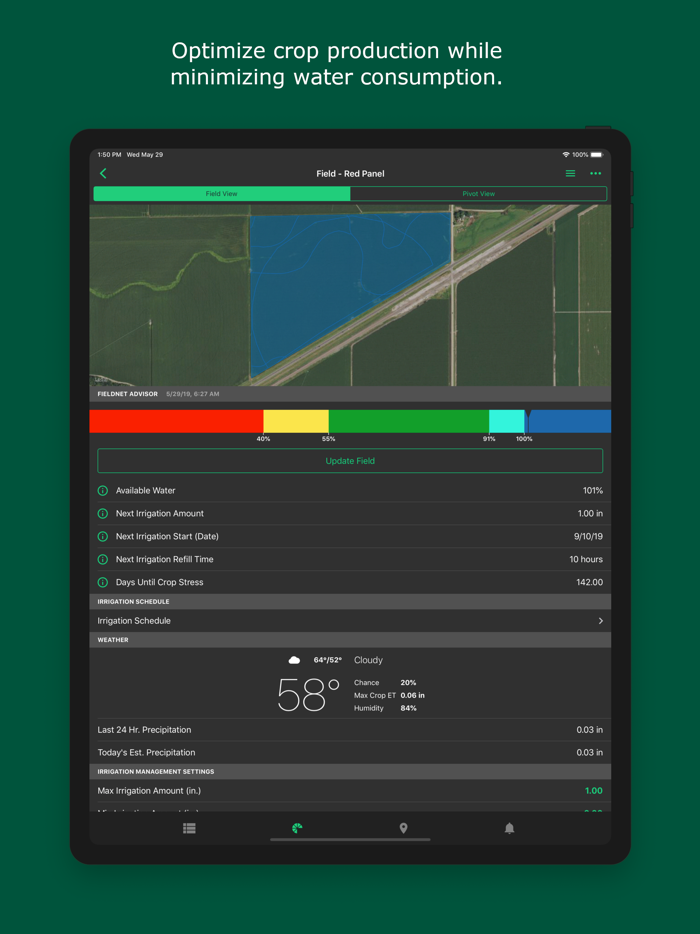Tap the 40% threshold label
Viewport: 700px width, 934px height.
pos(263,439)
